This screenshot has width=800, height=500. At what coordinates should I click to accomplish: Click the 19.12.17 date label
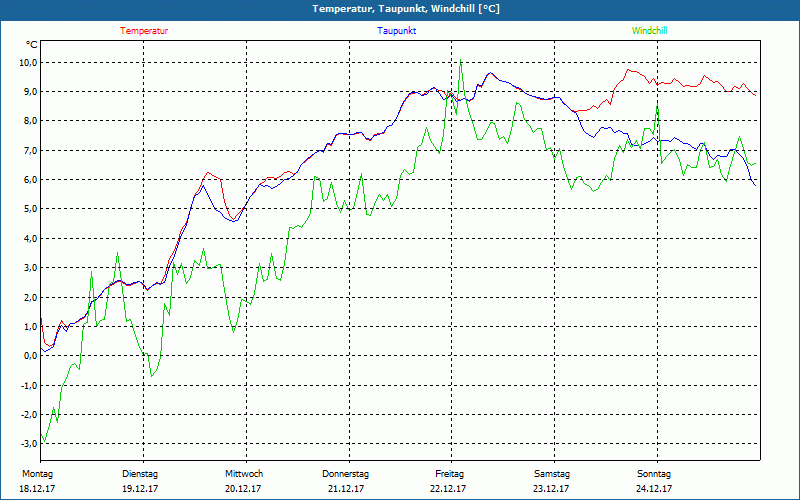[140, 489]
